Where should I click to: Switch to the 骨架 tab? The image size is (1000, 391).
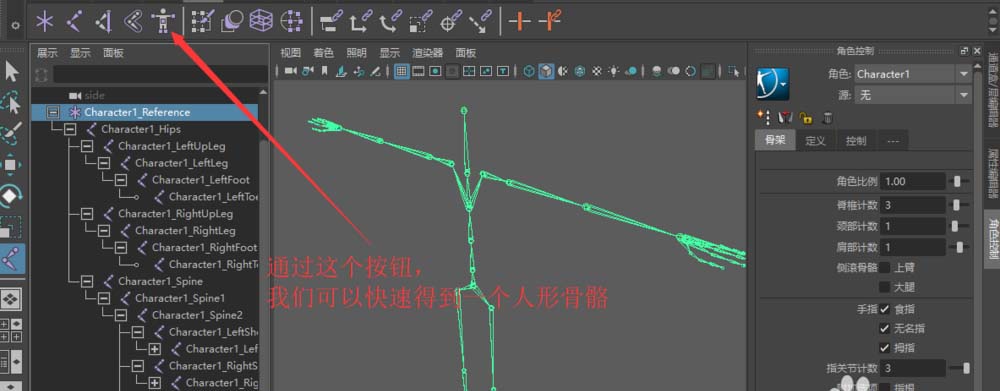[x=775, y=141]
